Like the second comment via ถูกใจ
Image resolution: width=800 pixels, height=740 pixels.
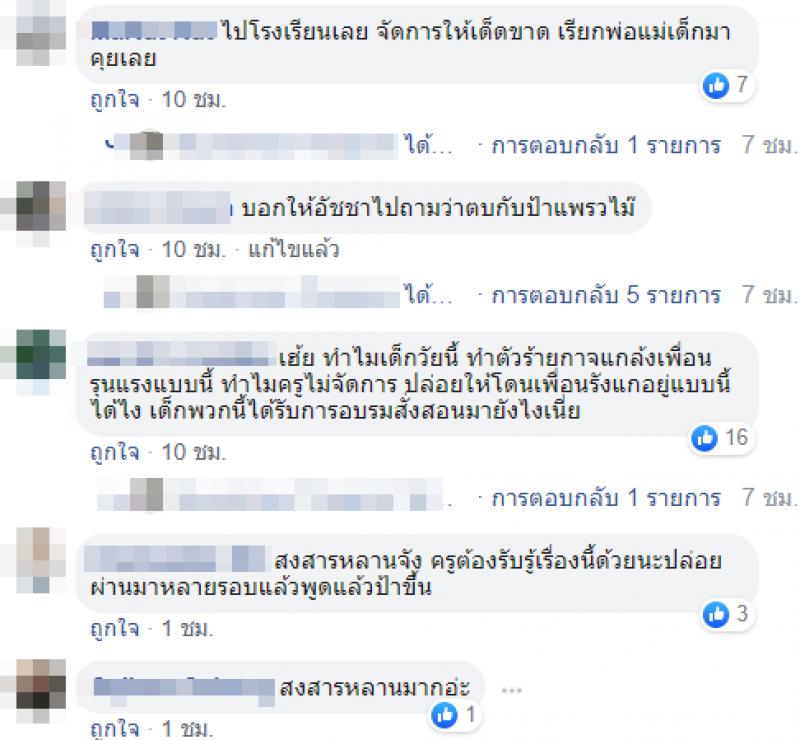tap(114, 250)
